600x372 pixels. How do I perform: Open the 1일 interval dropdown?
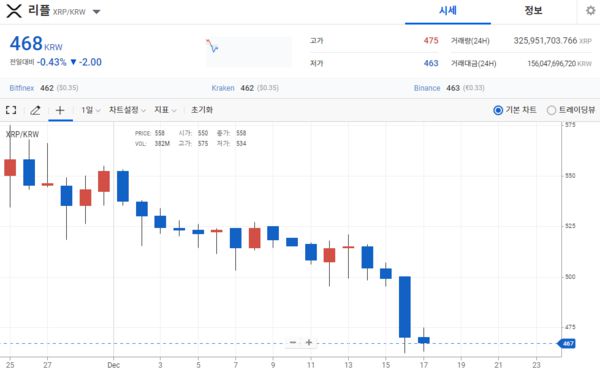(90, 110)
